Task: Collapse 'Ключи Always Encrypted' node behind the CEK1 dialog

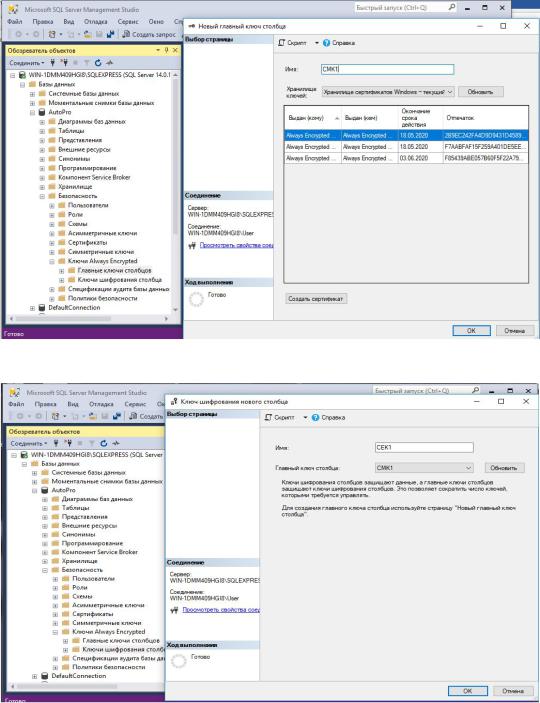Action: pyautogui.click(x=56, y=632)
